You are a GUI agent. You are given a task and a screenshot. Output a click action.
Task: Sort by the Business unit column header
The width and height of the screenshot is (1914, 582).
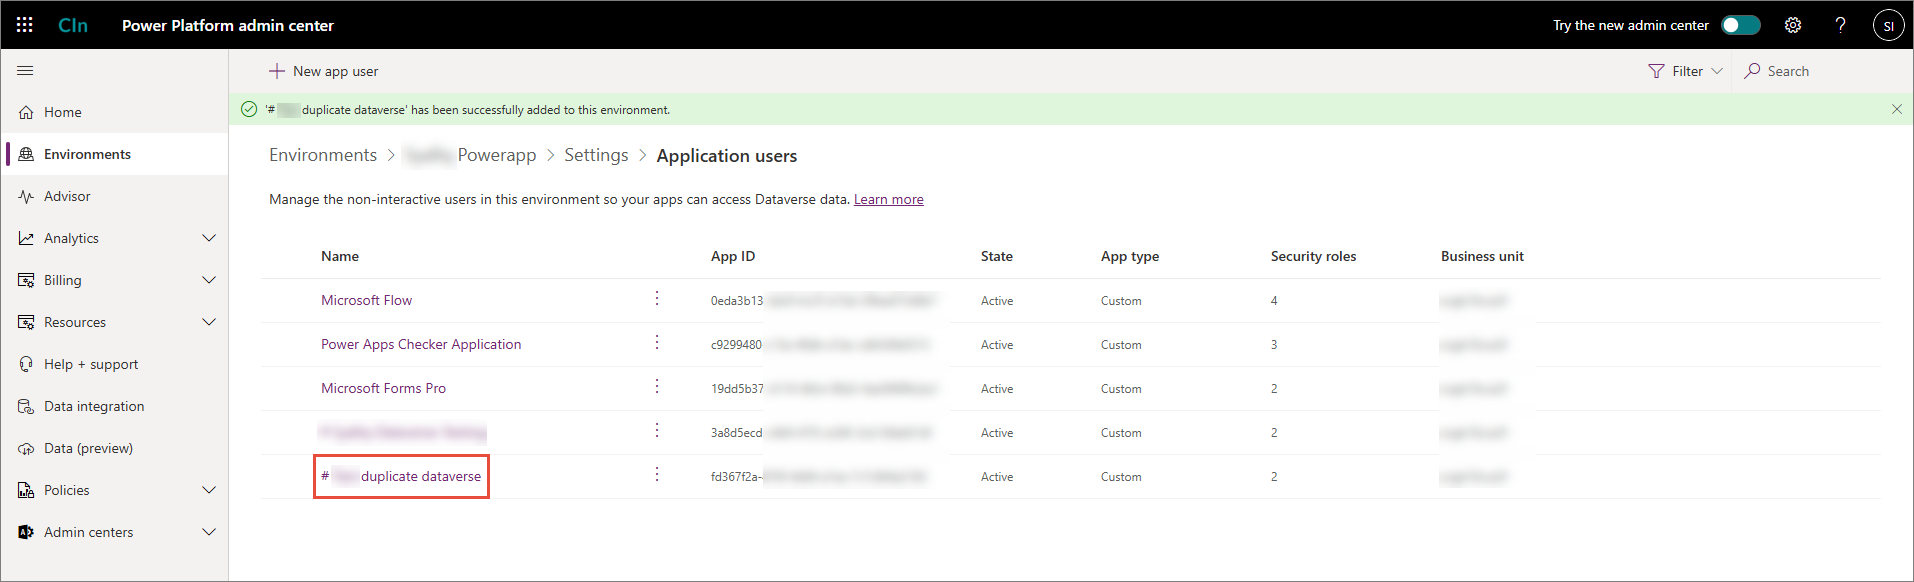[1482, 256]
